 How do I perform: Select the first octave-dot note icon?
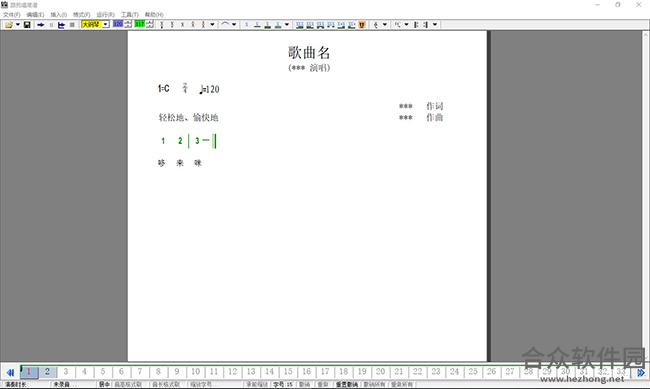point(162,25)
